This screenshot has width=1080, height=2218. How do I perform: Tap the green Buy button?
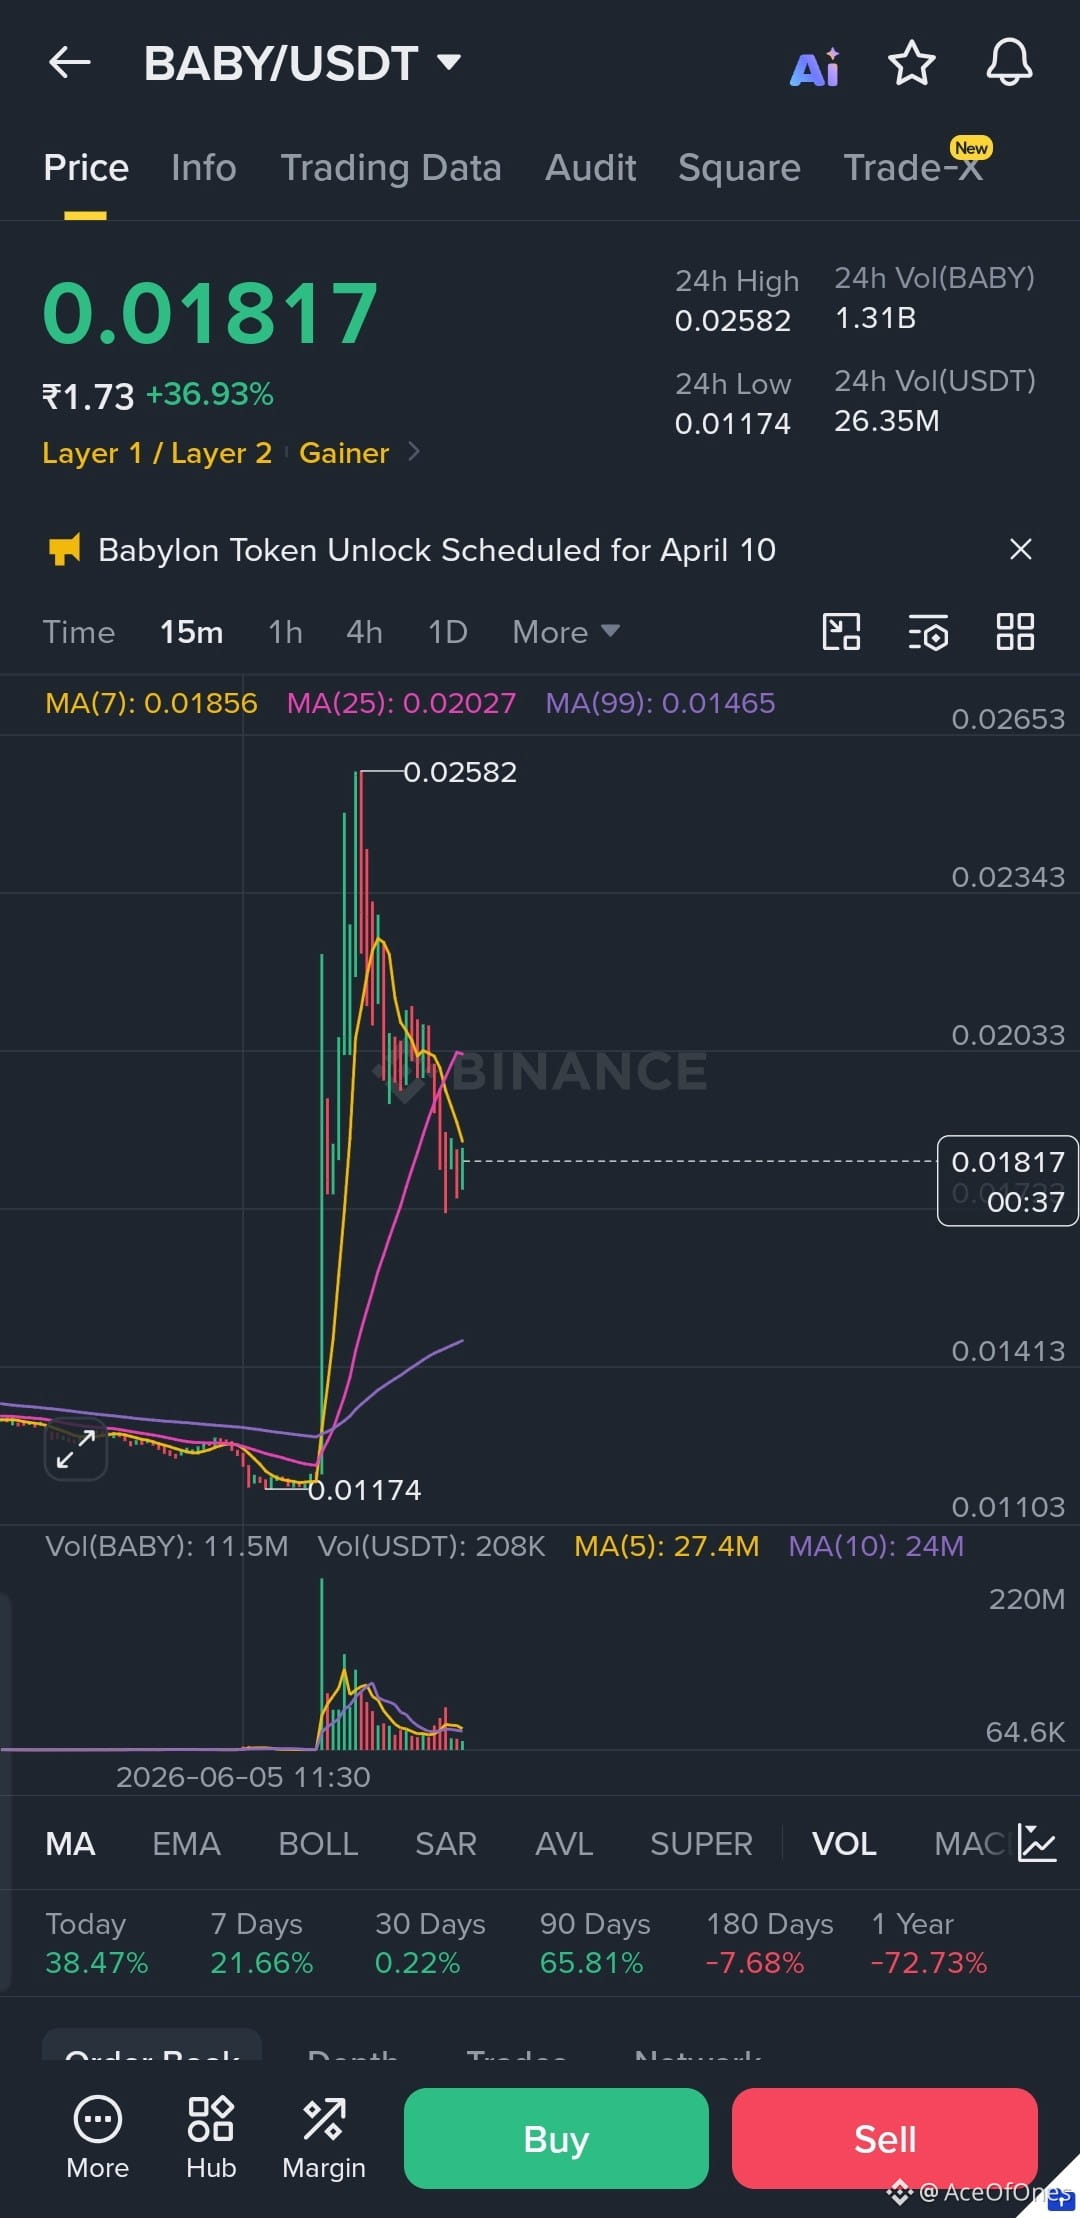(556, 2138)
